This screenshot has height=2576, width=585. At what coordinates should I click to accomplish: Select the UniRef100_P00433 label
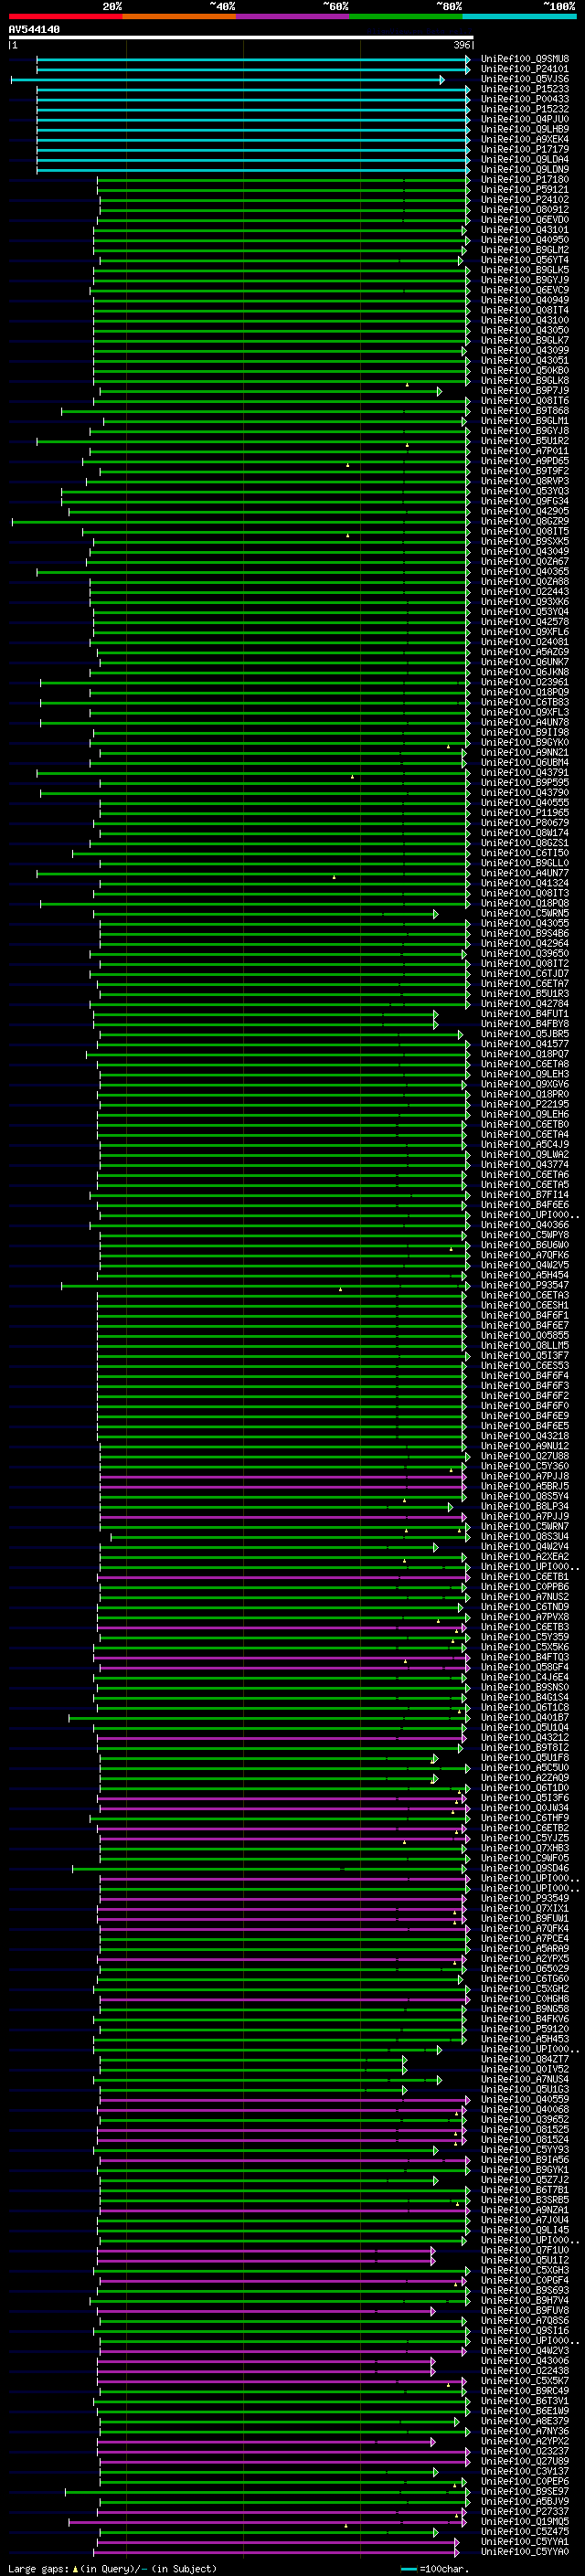click(x=524, y=99)
